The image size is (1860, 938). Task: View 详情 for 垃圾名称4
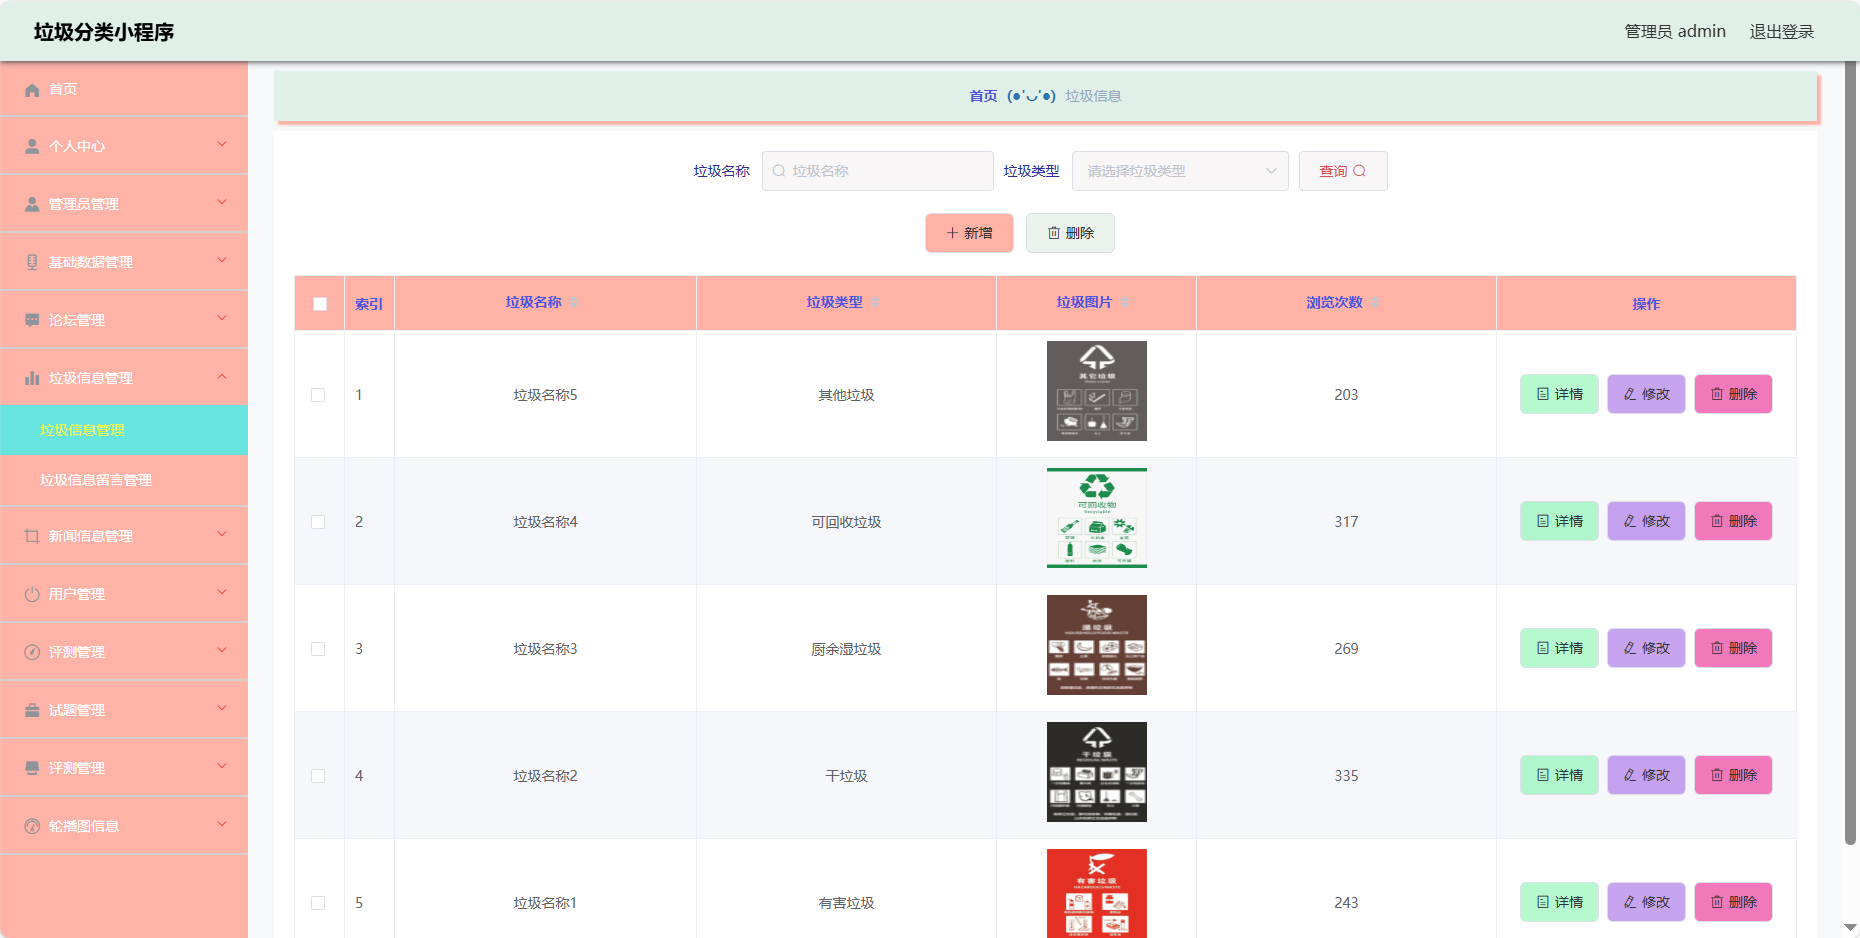pos(1559,521)
